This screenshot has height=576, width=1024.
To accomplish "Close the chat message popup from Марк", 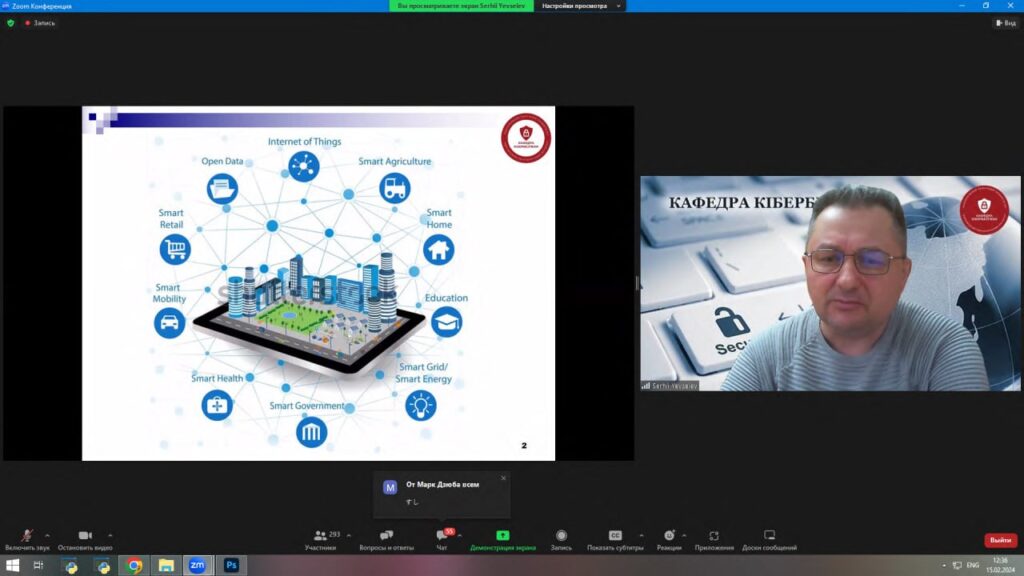I will pyautogui.click(x=503, y=478).
